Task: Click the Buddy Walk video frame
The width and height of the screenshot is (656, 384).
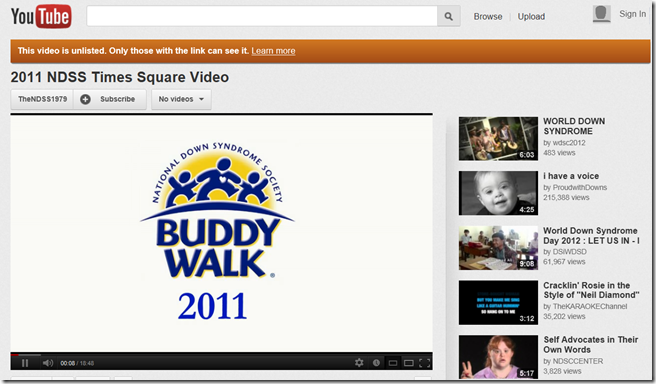Action: [221, 233]
